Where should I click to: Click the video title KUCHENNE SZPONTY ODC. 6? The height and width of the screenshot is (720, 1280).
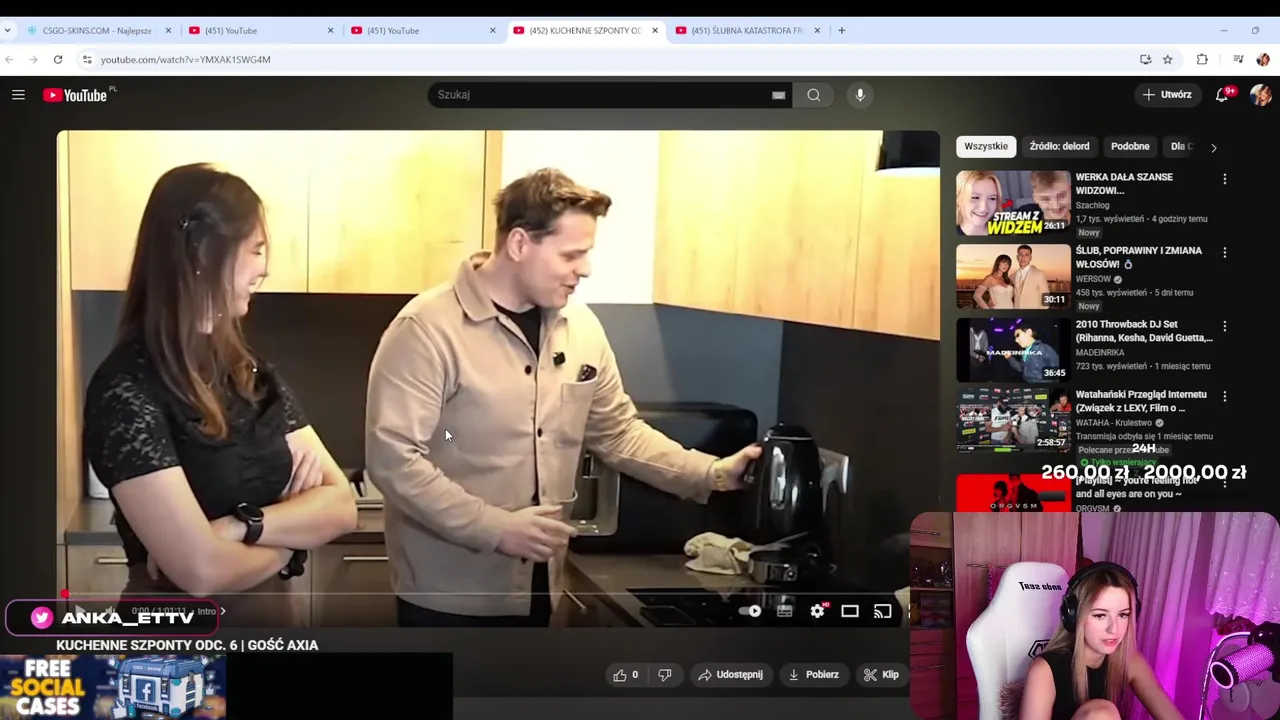point(187,645)
